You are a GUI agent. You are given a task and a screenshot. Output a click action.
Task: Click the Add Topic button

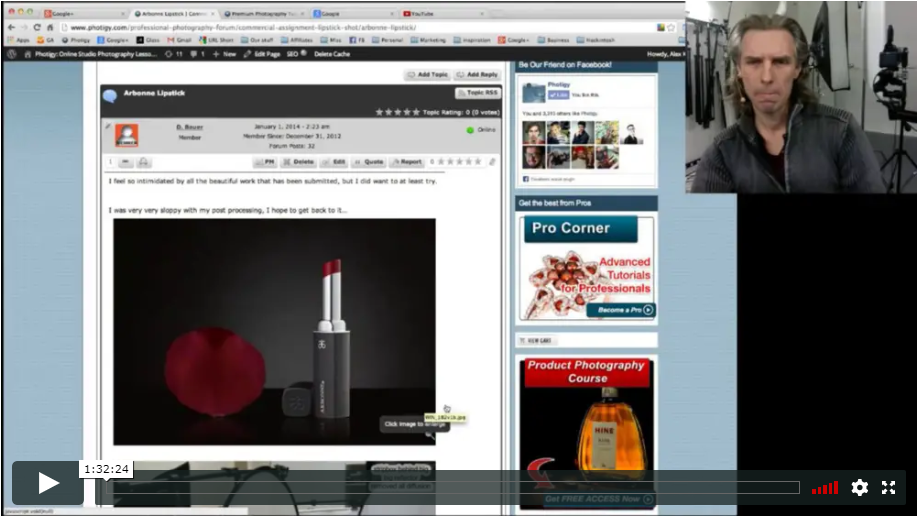(x=427, y=74)
